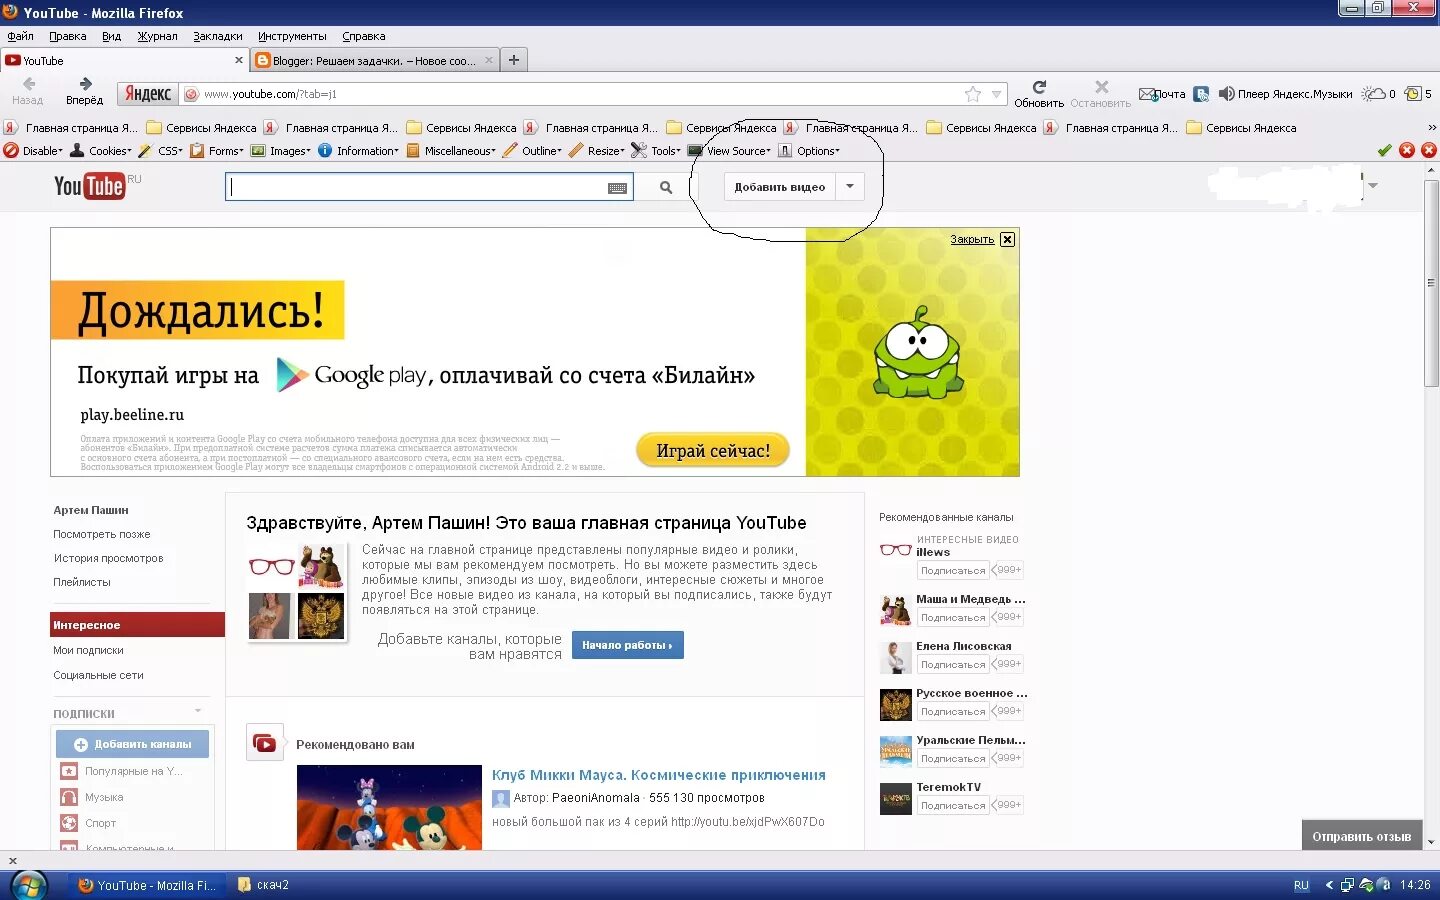Click the Отправить отзыв button
1440x900 pixels.
1362,836
